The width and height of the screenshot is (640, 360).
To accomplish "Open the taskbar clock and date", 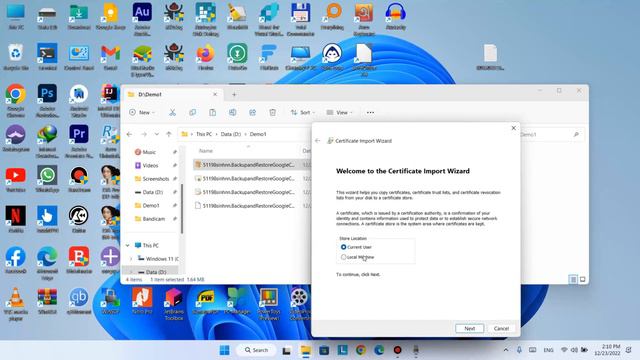I will point(607,350).
